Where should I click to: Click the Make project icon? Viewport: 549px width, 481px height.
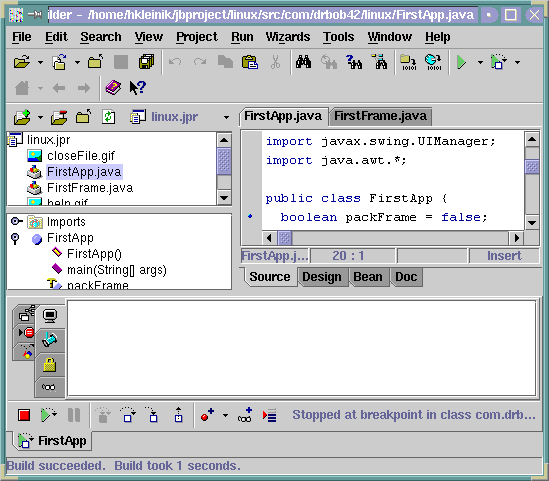tap(408, 62)
